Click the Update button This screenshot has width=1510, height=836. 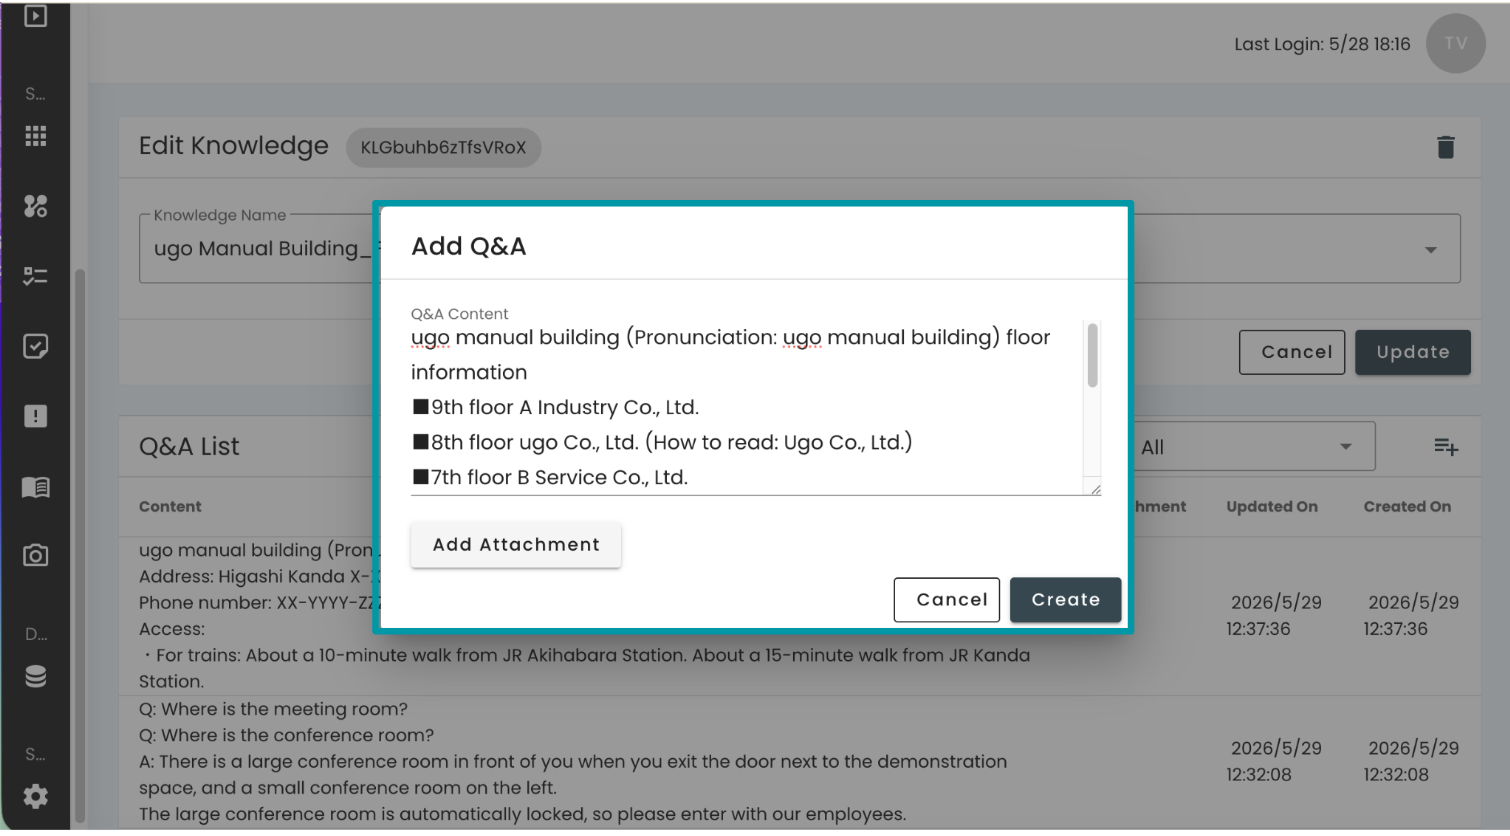pyautogui.click(x=1412, y=352)
